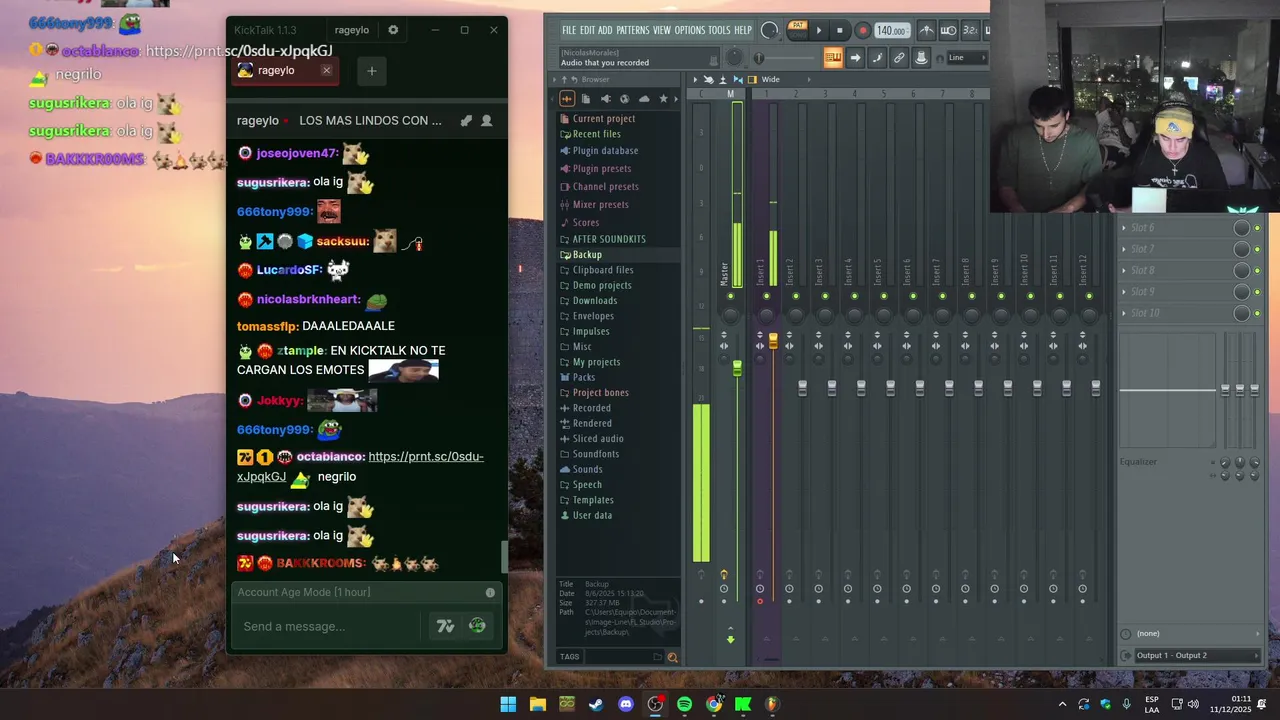Stop playback in FL Studio
Viewport: 1280px width, 720px height.
point(840,31)
